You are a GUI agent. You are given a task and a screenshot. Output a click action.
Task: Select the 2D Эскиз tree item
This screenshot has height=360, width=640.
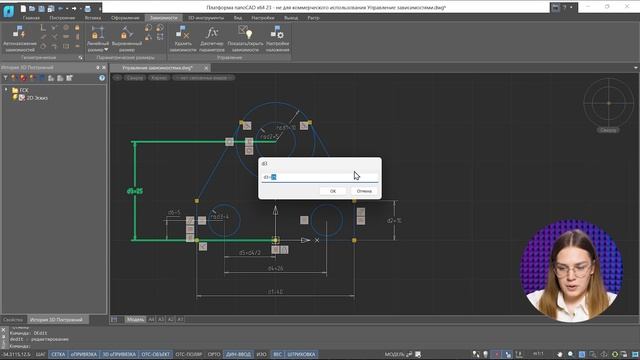pos(37,98)
